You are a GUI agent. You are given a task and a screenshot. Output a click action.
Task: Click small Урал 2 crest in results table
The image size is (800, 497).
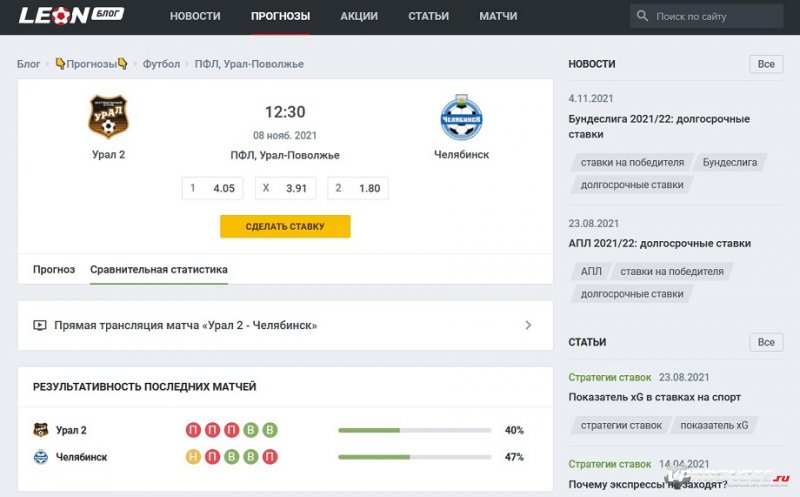[x=41, y=430]
